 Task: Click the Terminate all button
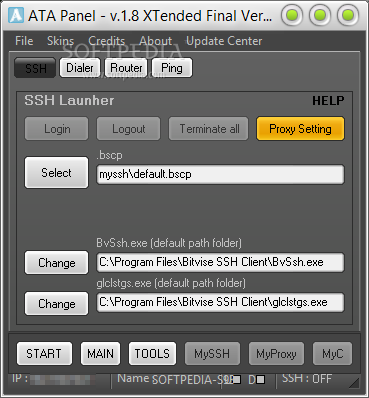[209, 129]
